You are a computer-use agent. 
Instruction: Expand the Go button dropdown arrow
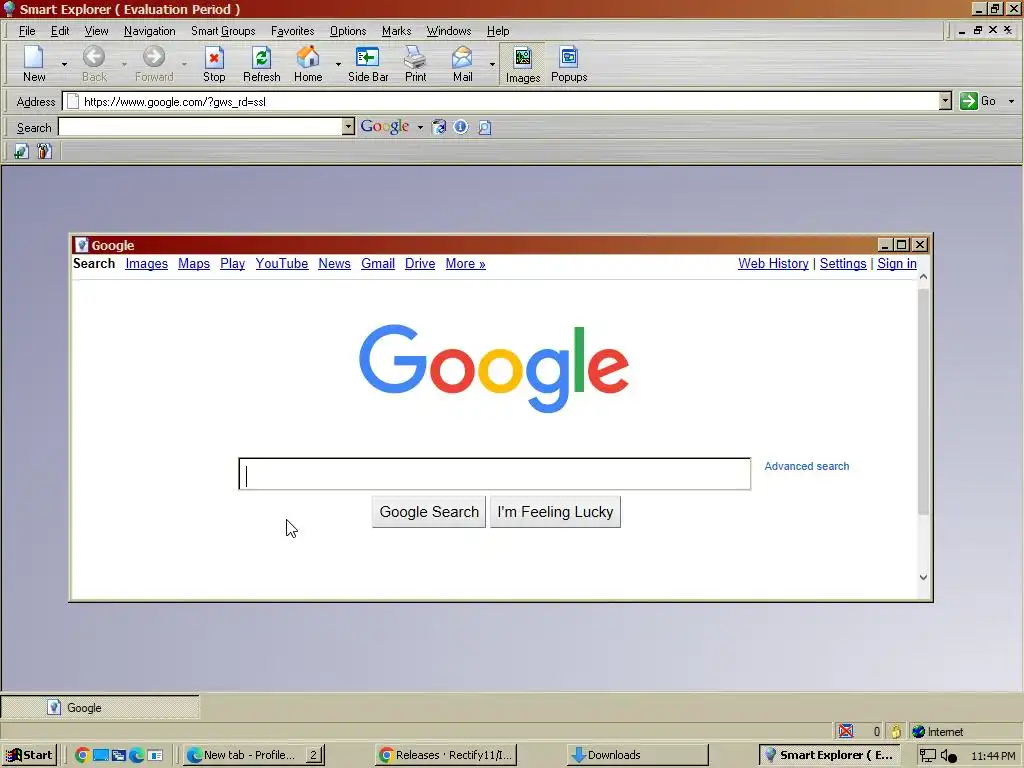tap(1011, 101)
